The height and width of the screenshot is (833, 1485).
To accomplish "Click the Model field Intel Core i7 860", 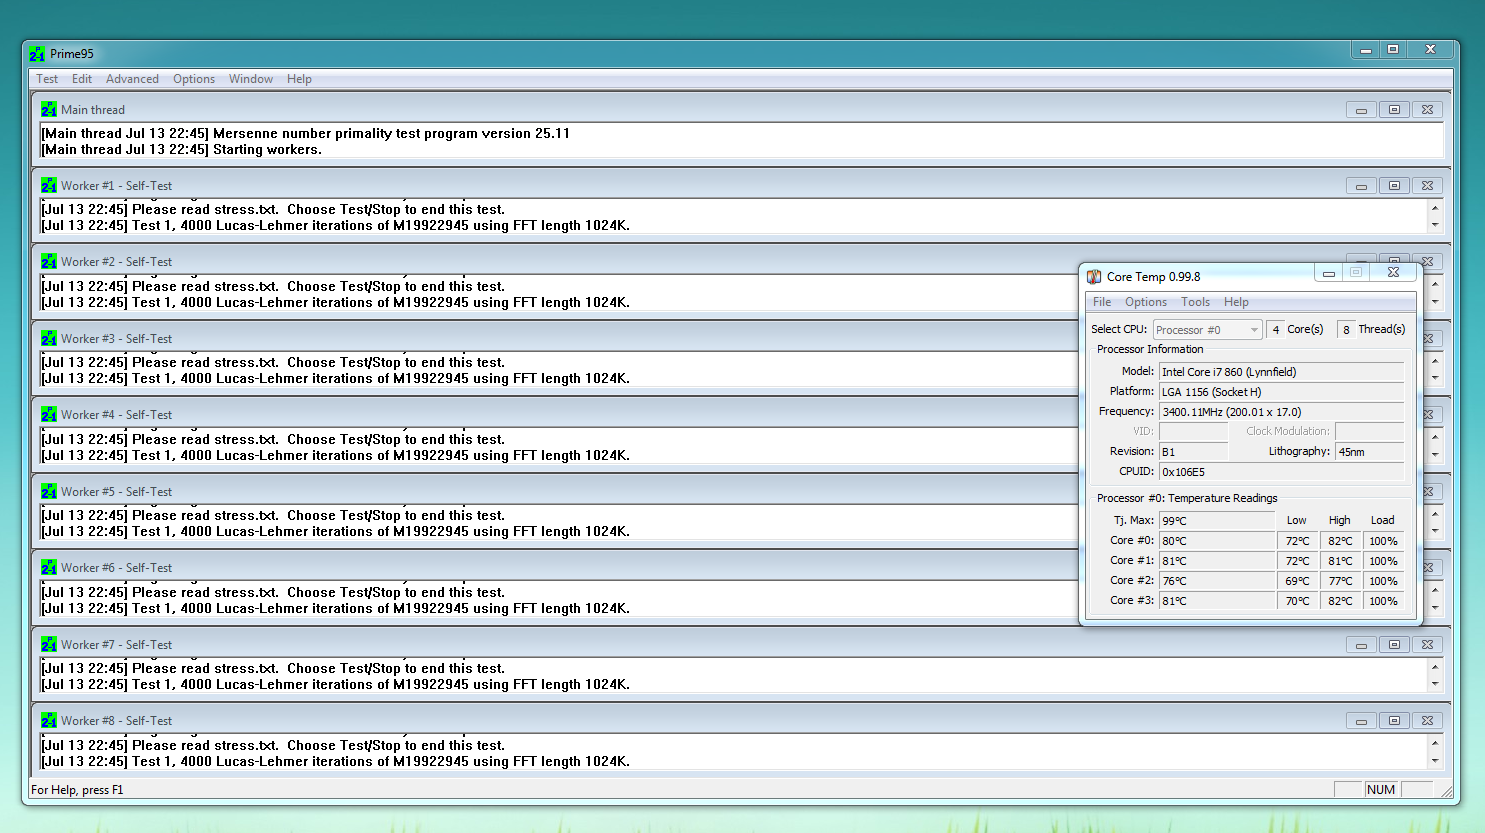I will tap(1281, 372).
